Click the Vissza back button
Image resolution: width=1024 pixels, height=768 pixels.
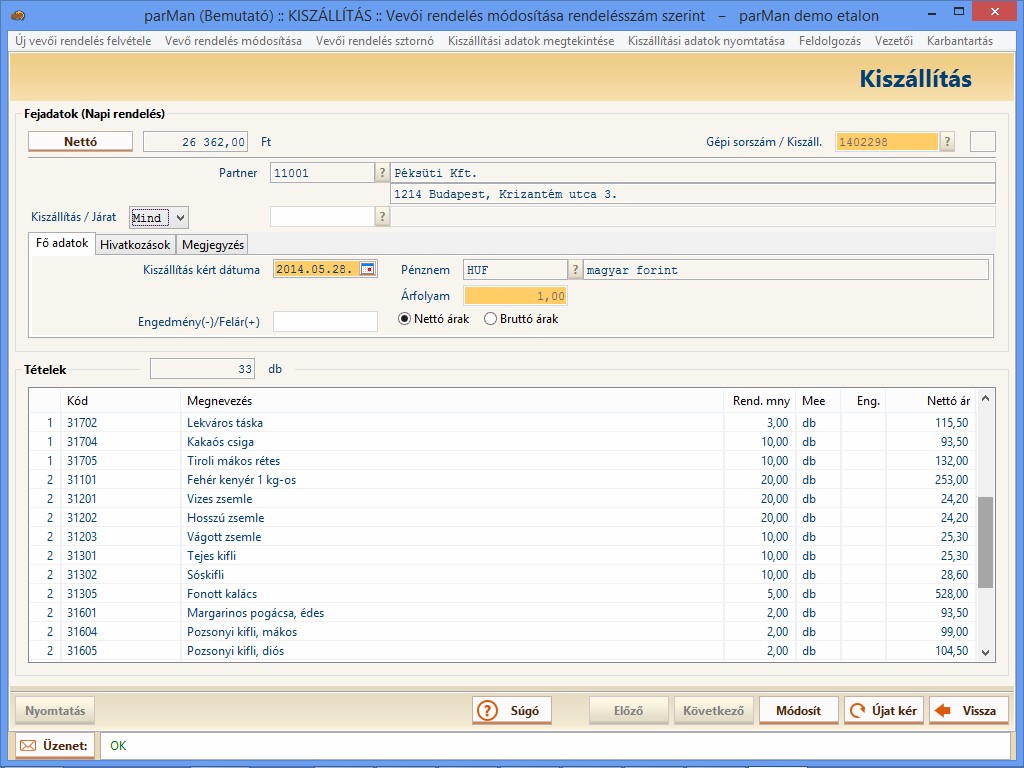point(968,711)
